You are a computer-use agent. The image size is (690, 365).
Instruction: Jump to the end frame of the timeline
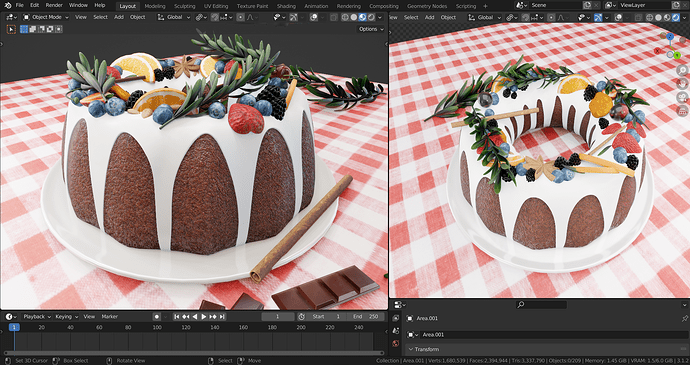coord(222,317)
